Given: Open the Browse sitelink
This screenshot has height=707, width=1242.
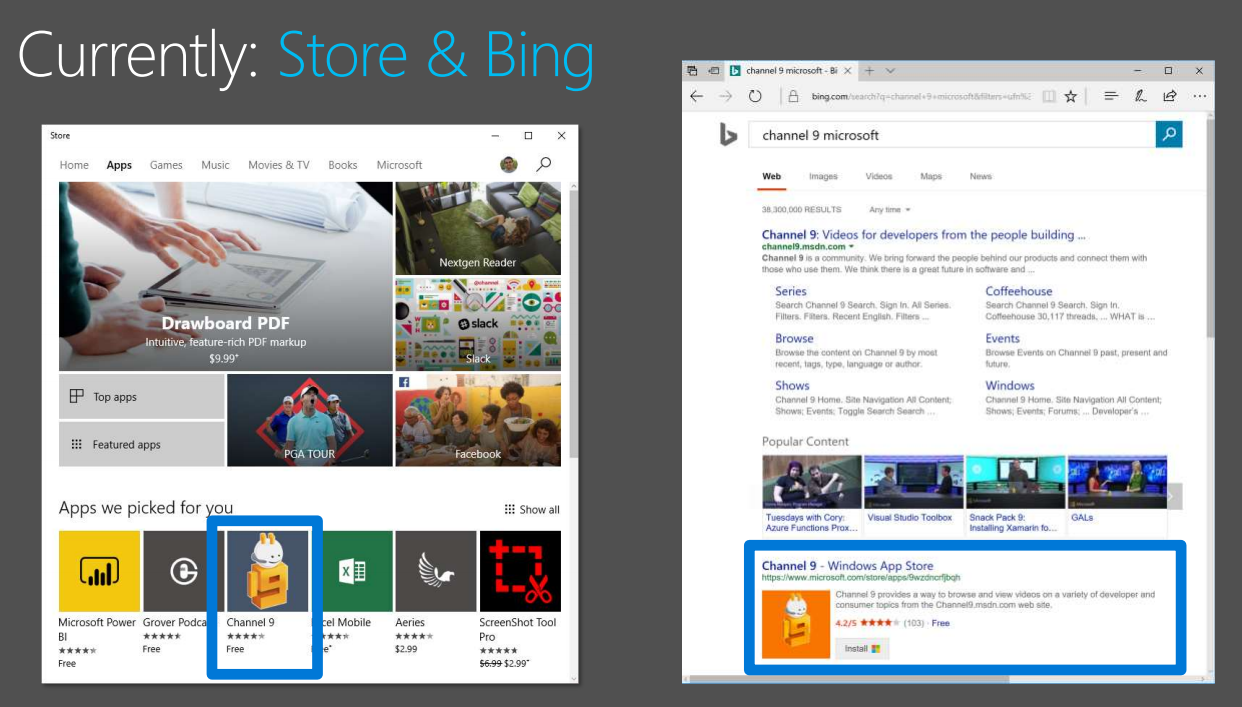Looking at the screenshot, I should click(x=795, y=338).
